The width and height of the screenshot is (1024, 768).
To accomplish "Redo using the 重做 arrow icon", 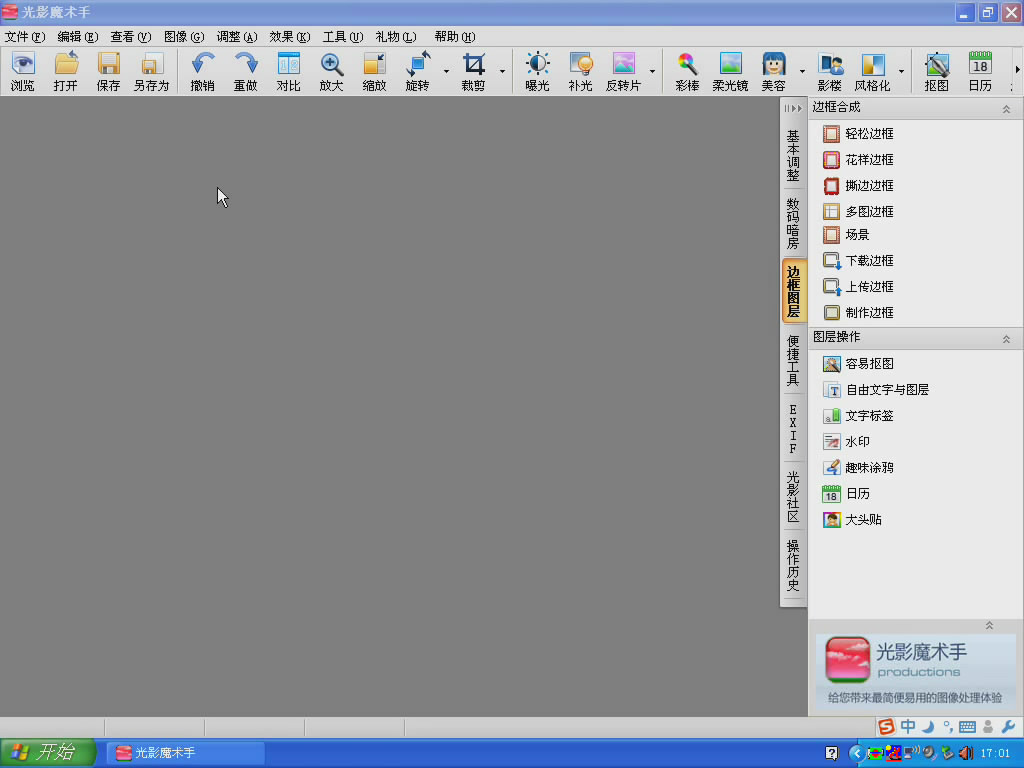I will pos(246,71).
